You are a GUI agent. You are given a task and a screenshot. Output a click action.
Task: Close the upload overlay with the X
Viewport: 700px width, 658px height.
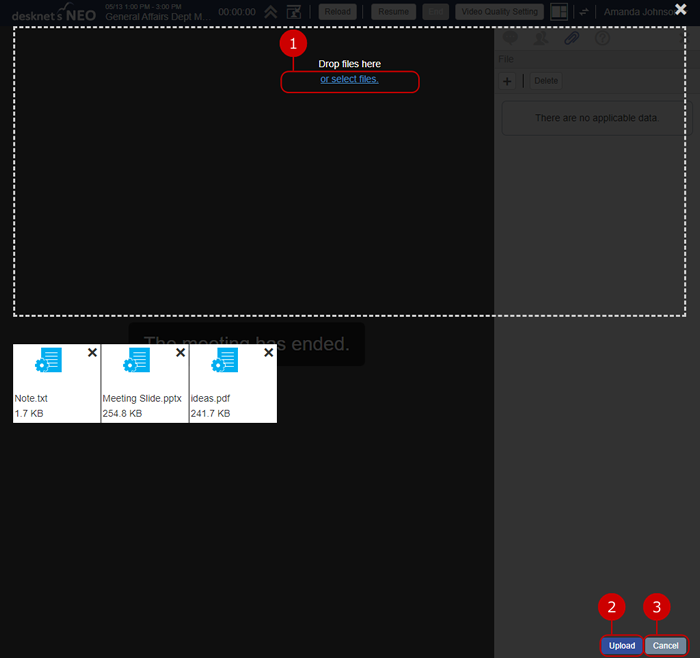coord(681,9)
